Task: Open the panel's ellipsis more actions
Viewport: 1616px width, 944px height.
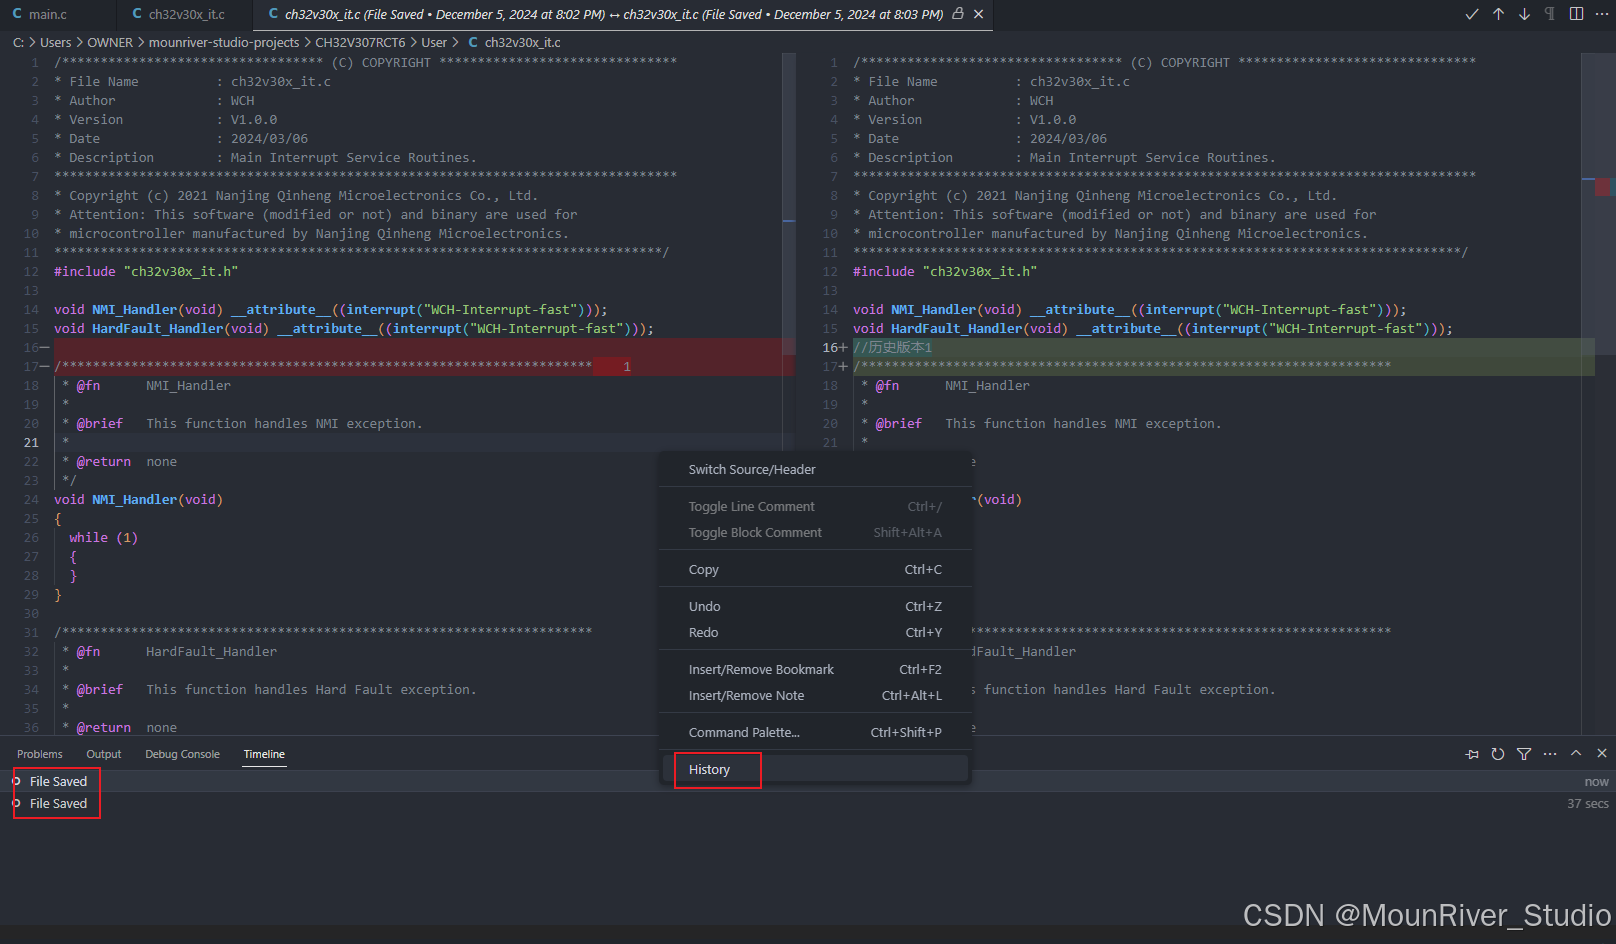Action: pos(1550,754)
